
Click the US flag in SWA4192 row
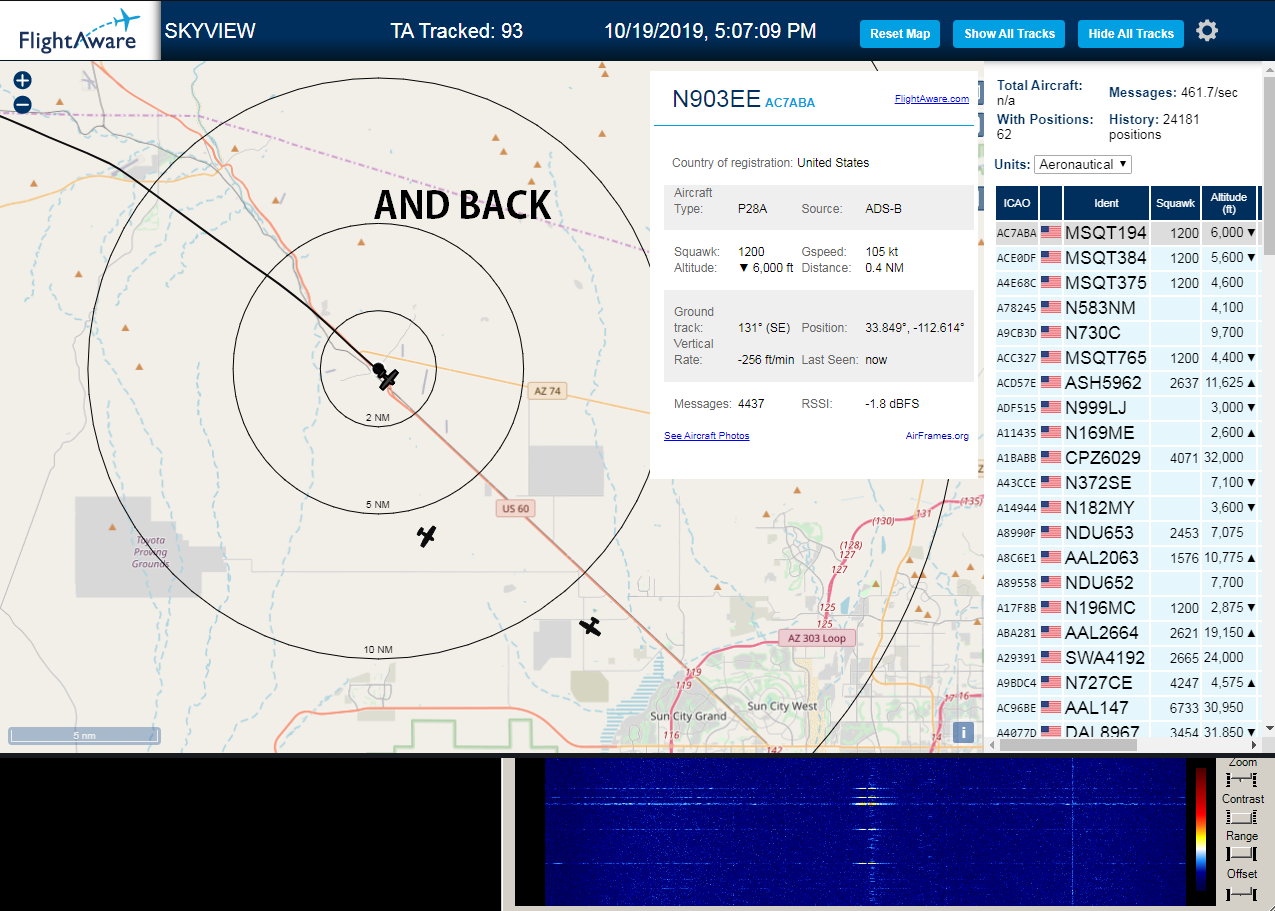(1051, 657)
